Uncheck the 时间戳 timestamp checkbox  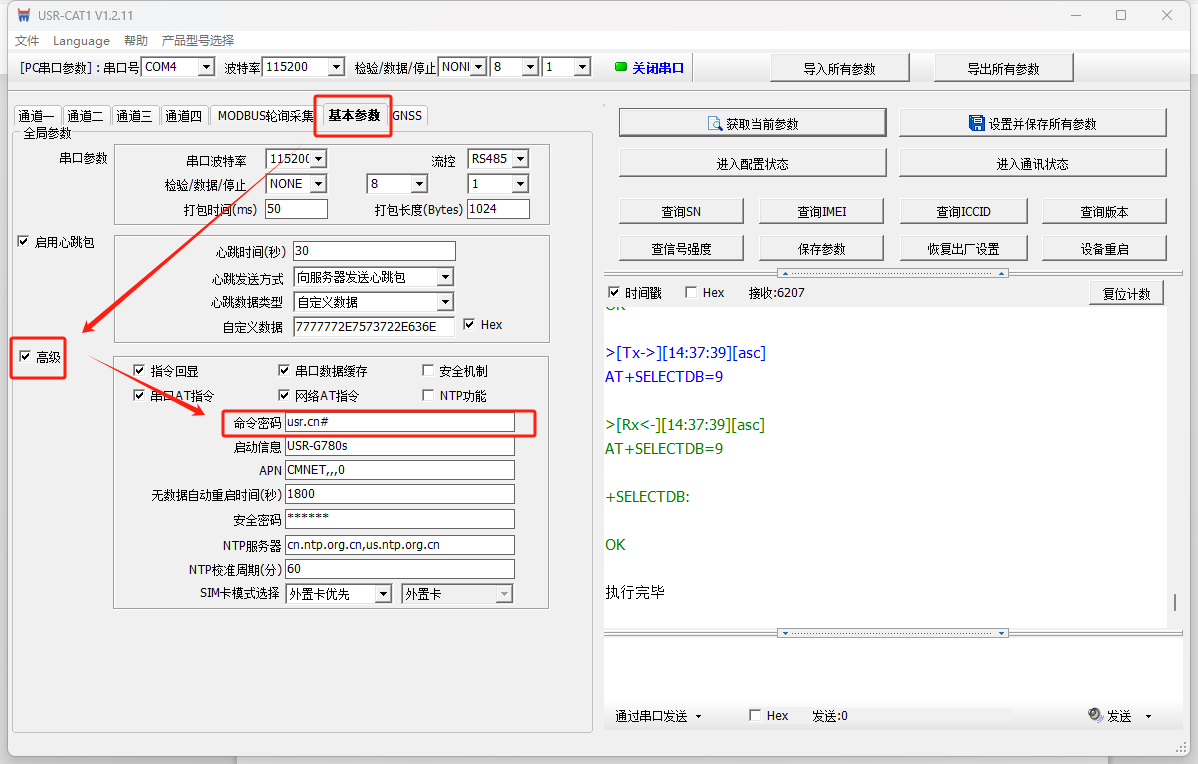(x=614, y=293)
